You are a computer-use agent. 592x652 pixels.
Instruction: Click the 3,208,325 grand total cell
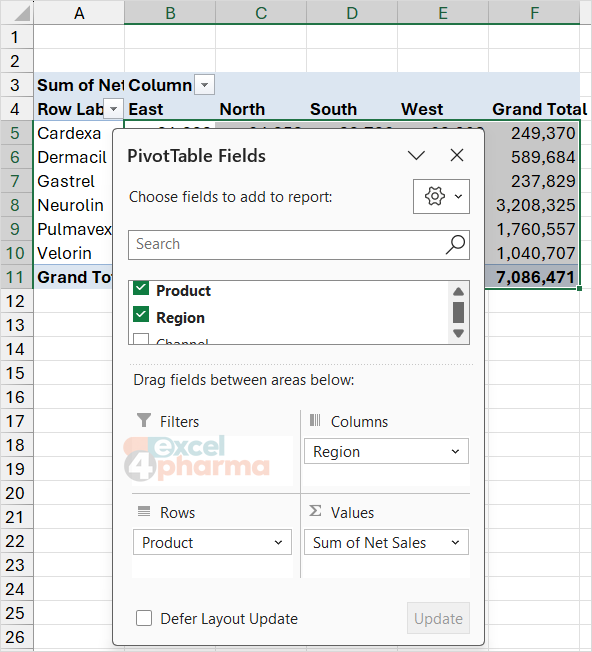[534, 205]
